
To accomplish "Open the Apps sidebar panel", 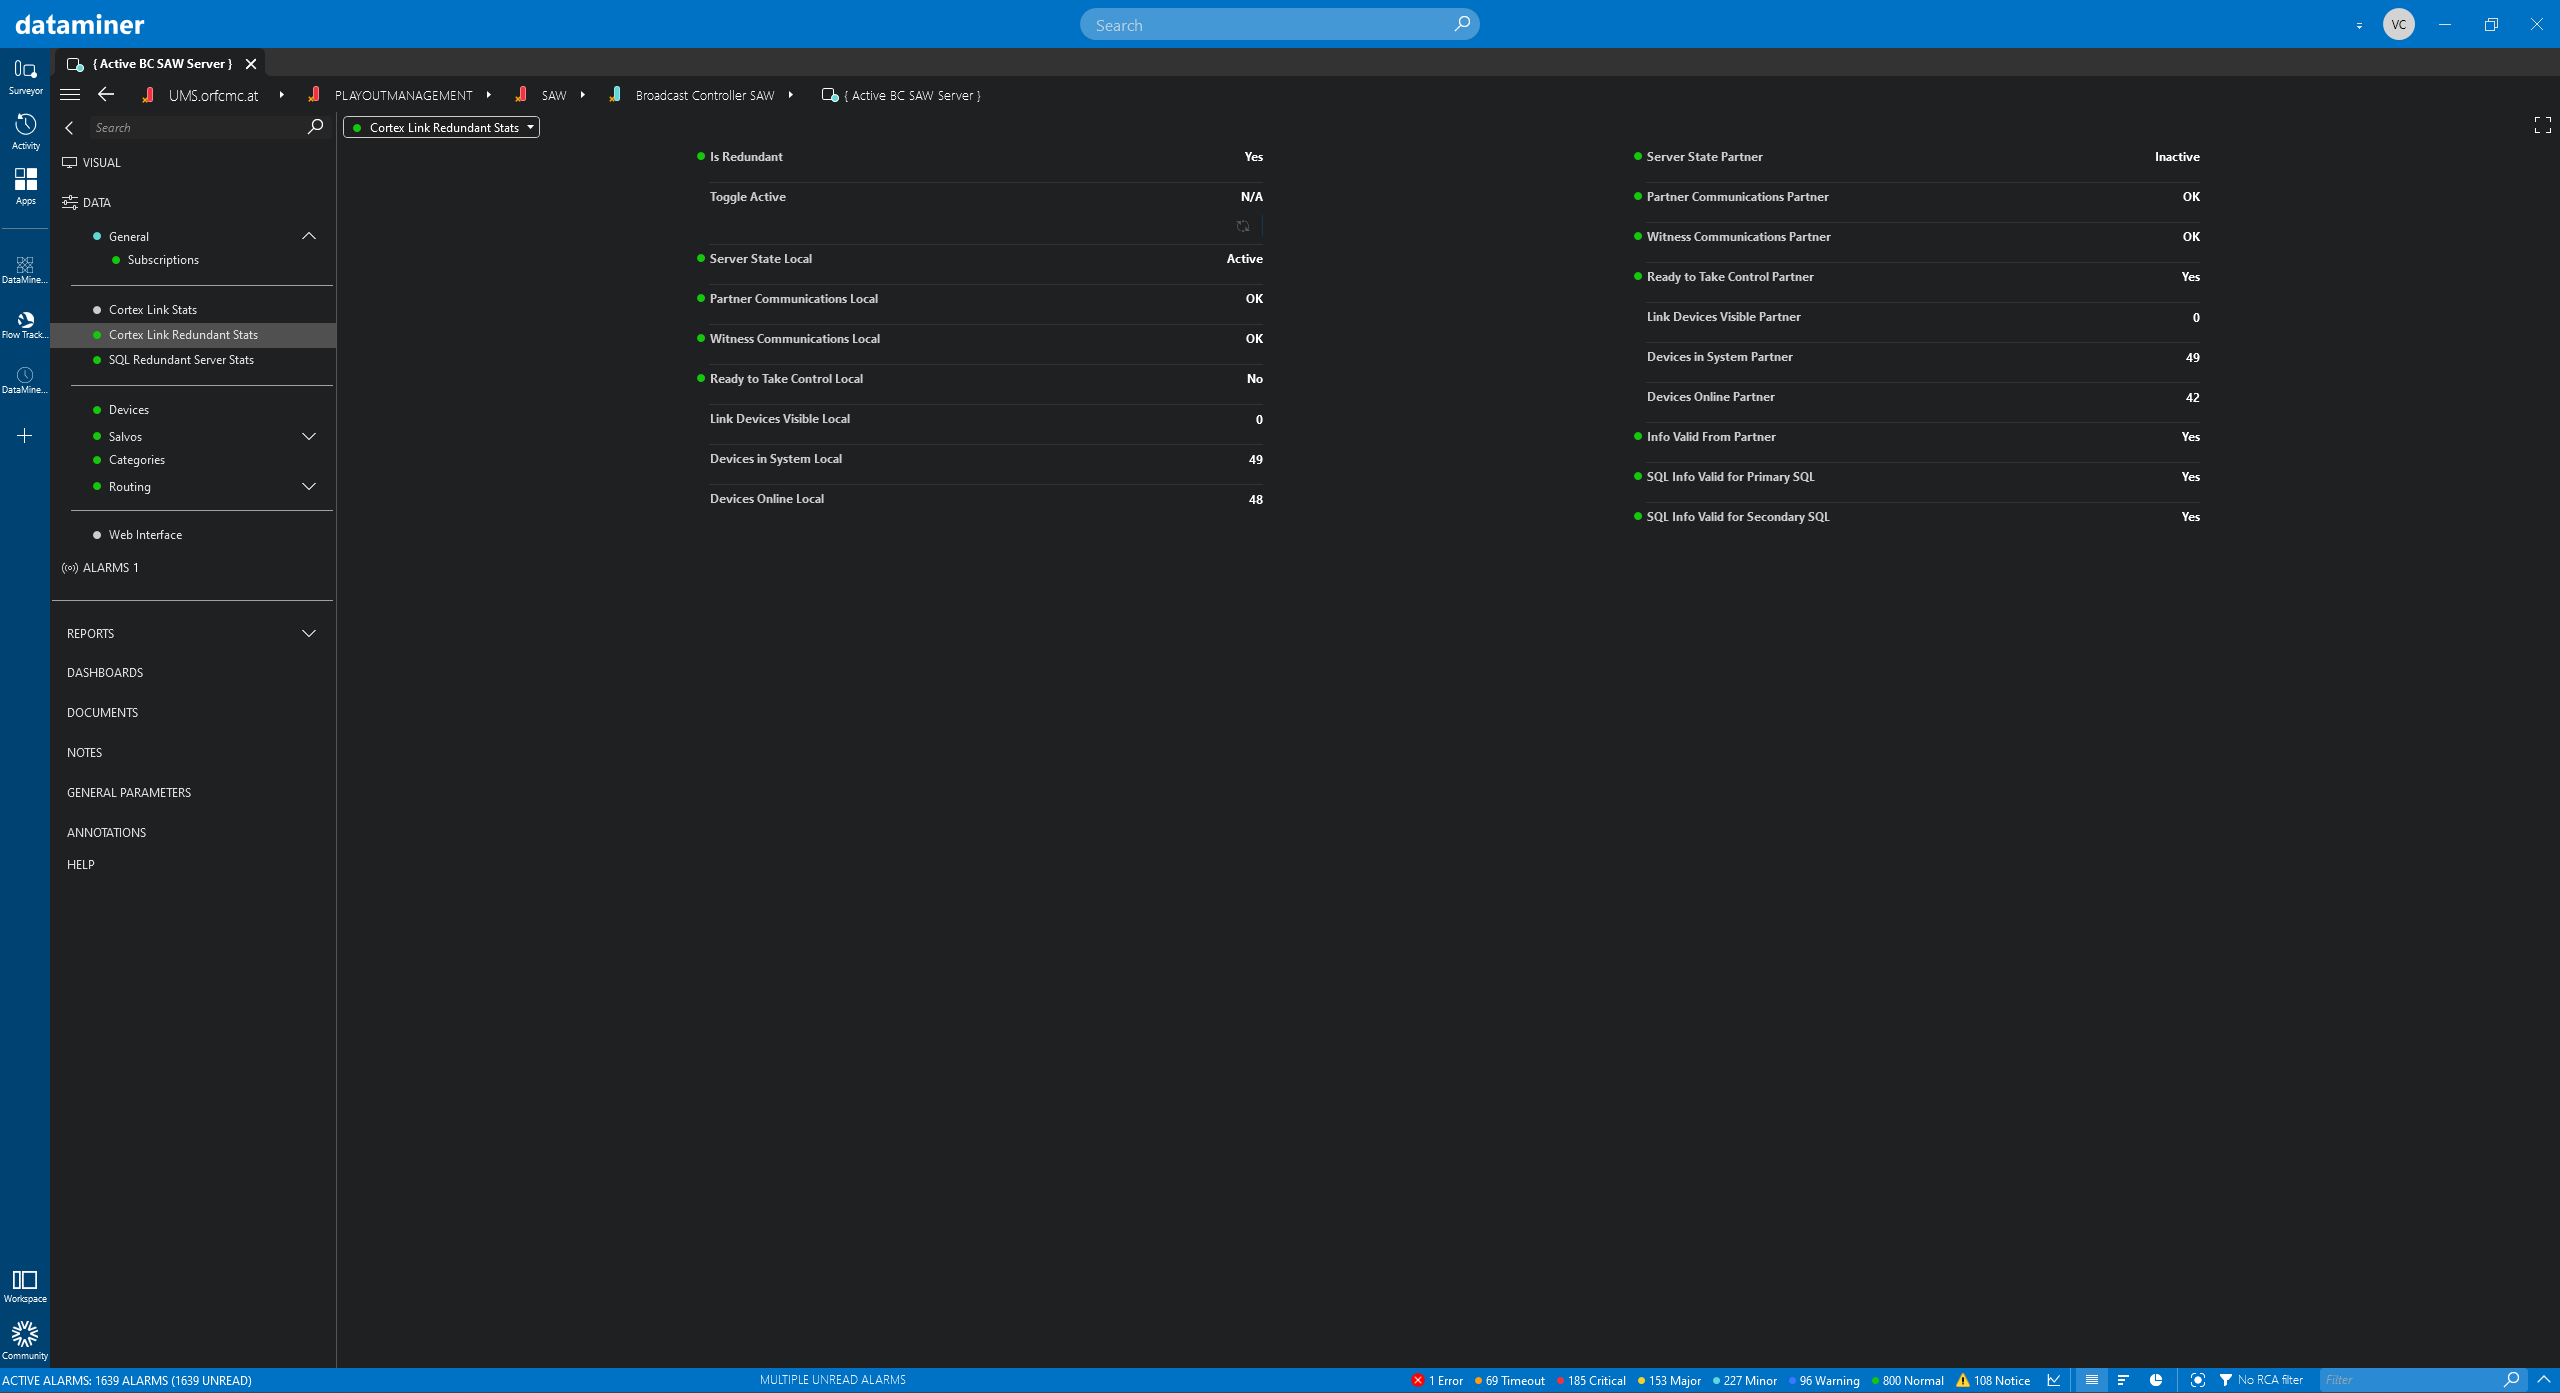I will (x=25, y=186).
